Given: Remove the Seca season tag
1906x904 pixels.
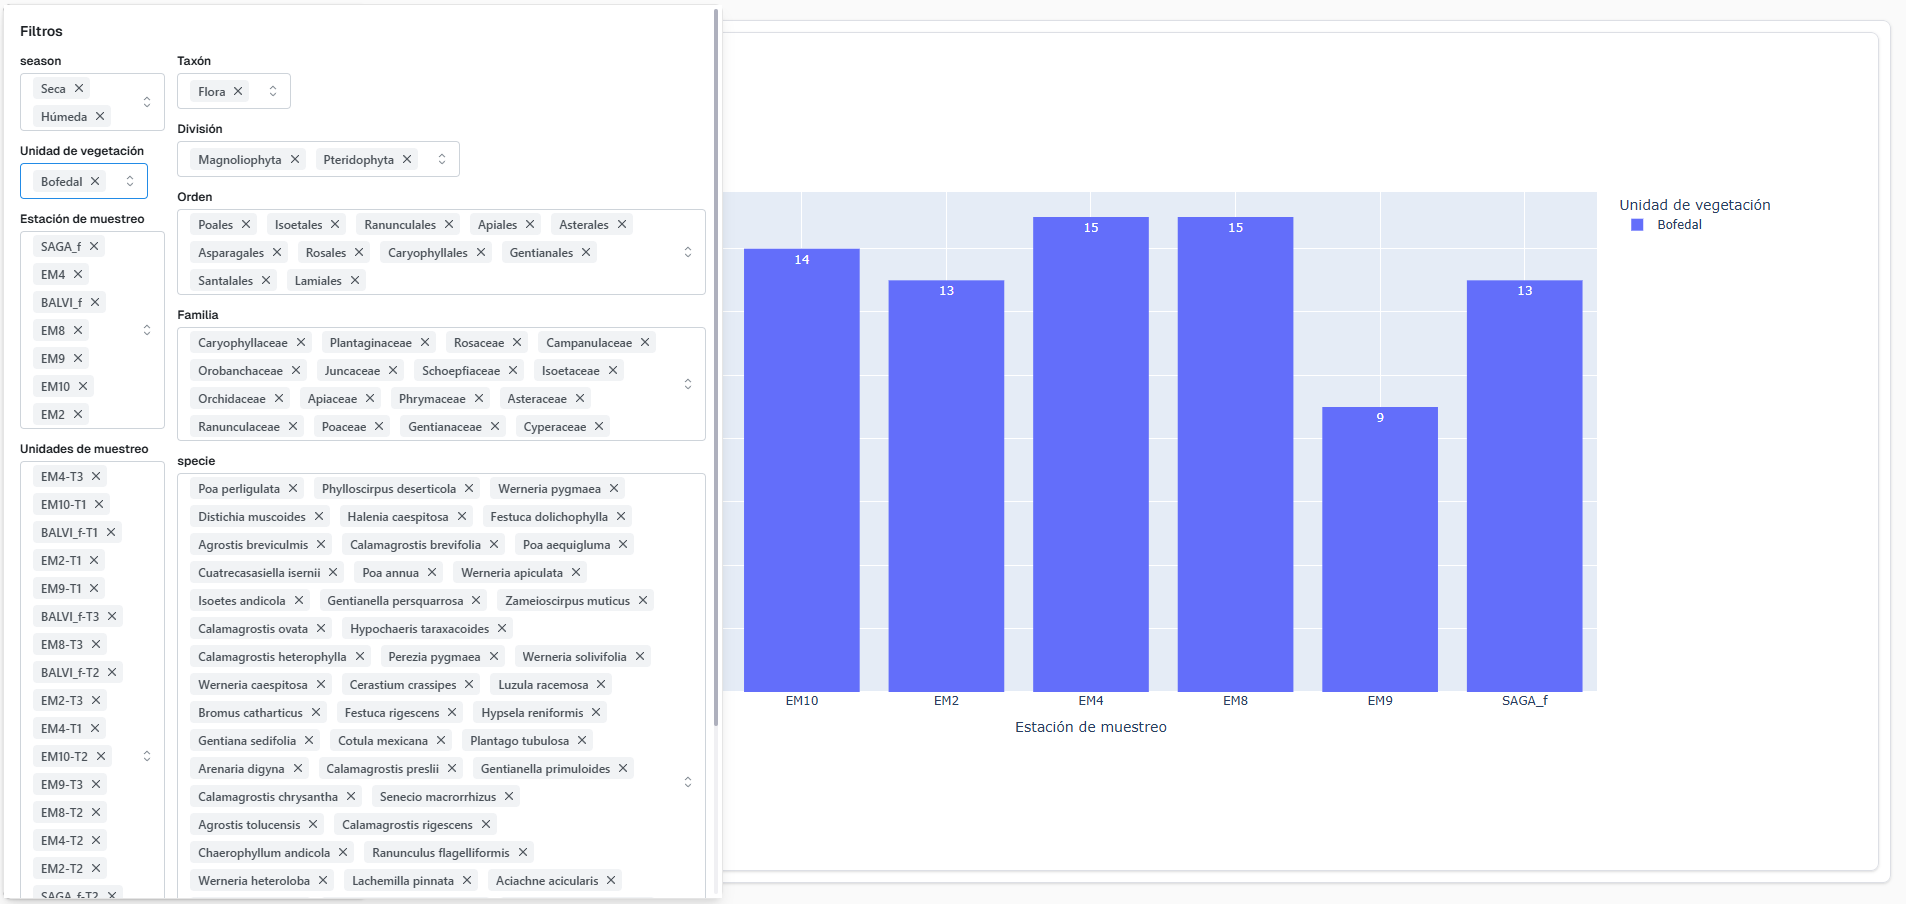Looking at the screenshot, I should pos(79,89).
